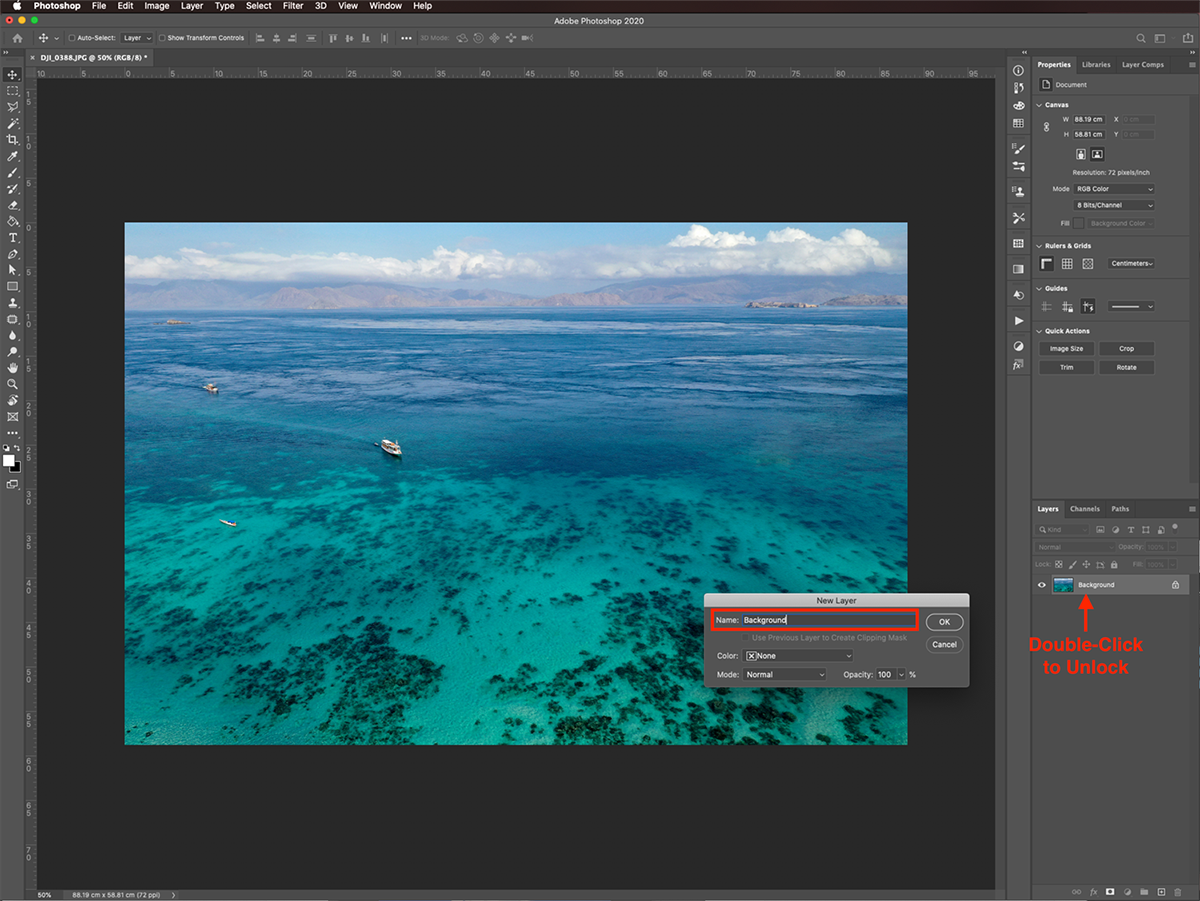Open the Color dropdown in New Layer dialog

798,656
